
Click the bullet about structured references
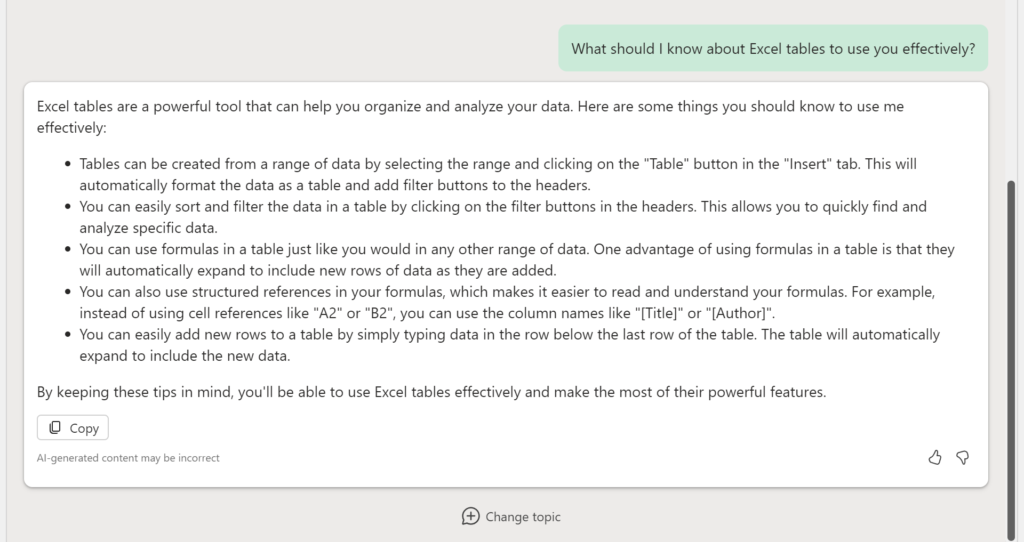pyautogui.click(x=500, y=303)
